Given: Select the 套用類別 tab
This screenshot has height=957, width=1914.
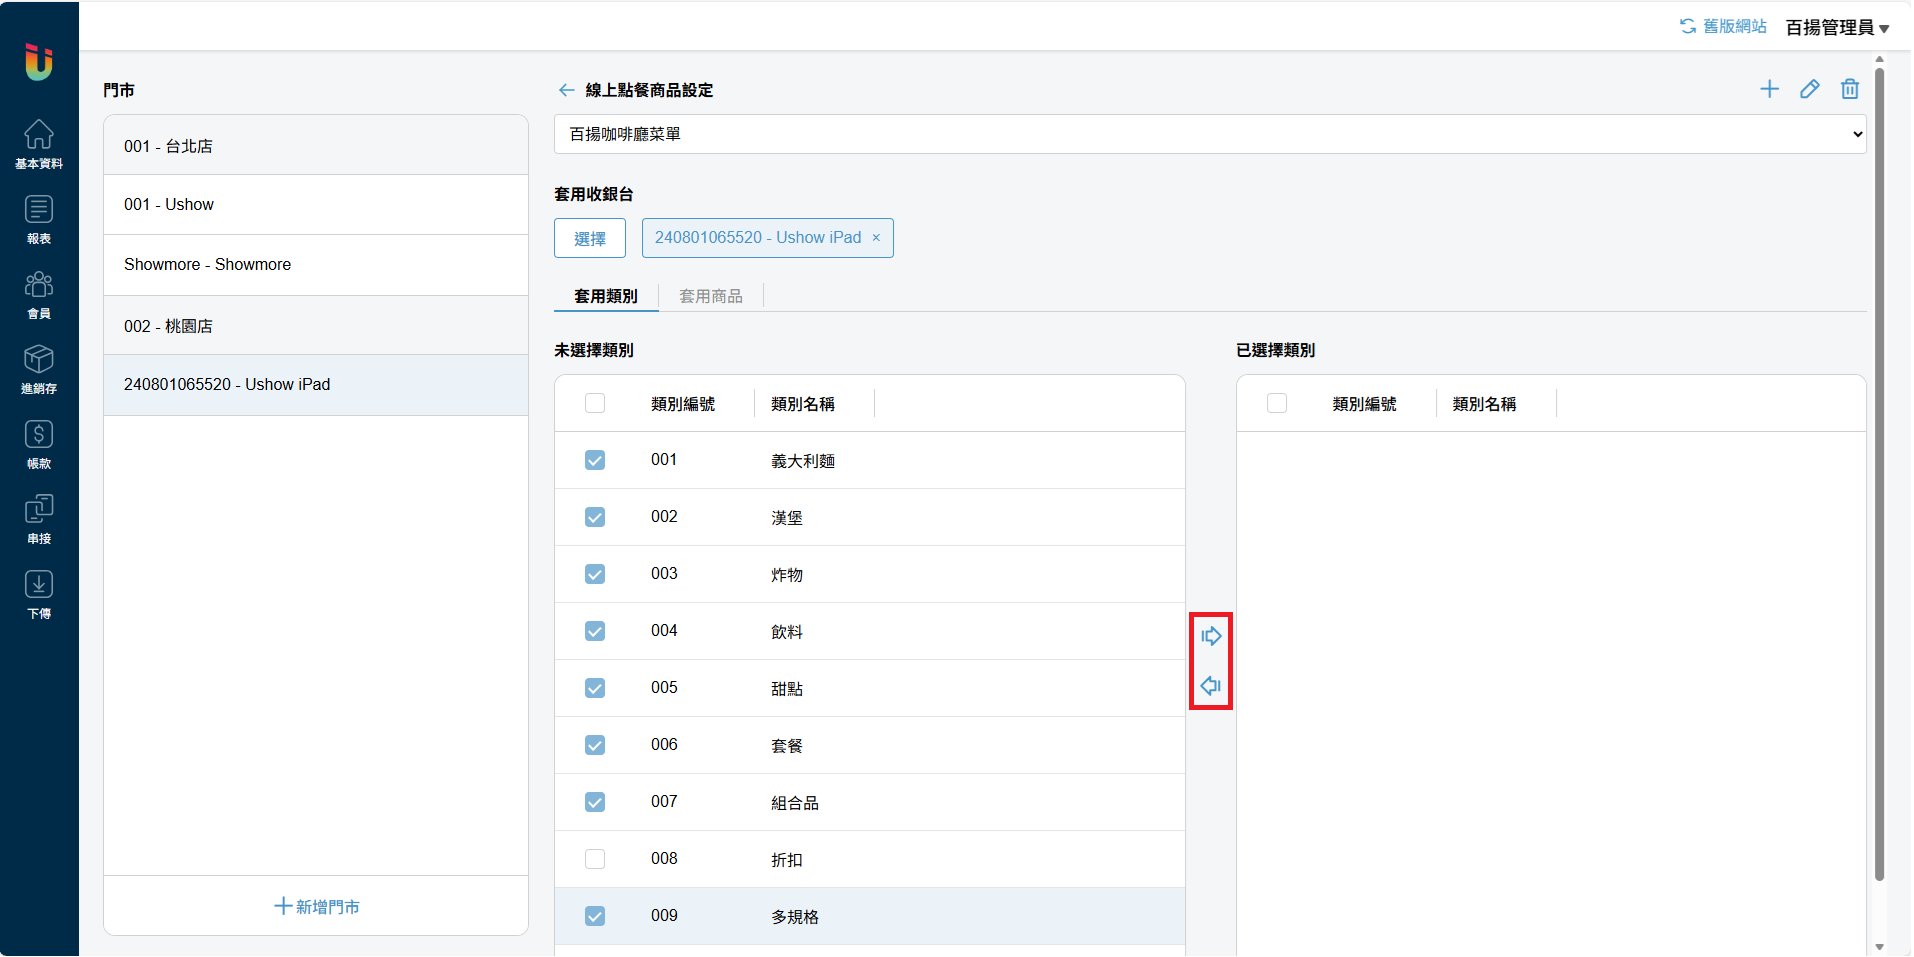Looking at the screenshot, I should 606,296.
